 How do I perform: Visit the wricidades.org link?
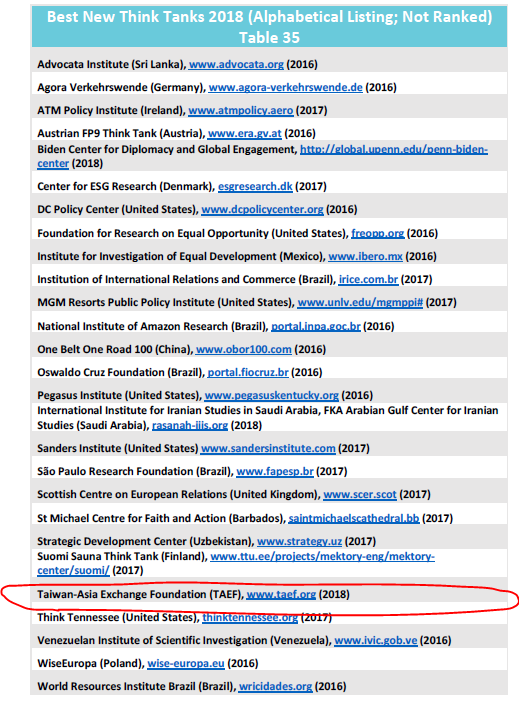[275, 687]
